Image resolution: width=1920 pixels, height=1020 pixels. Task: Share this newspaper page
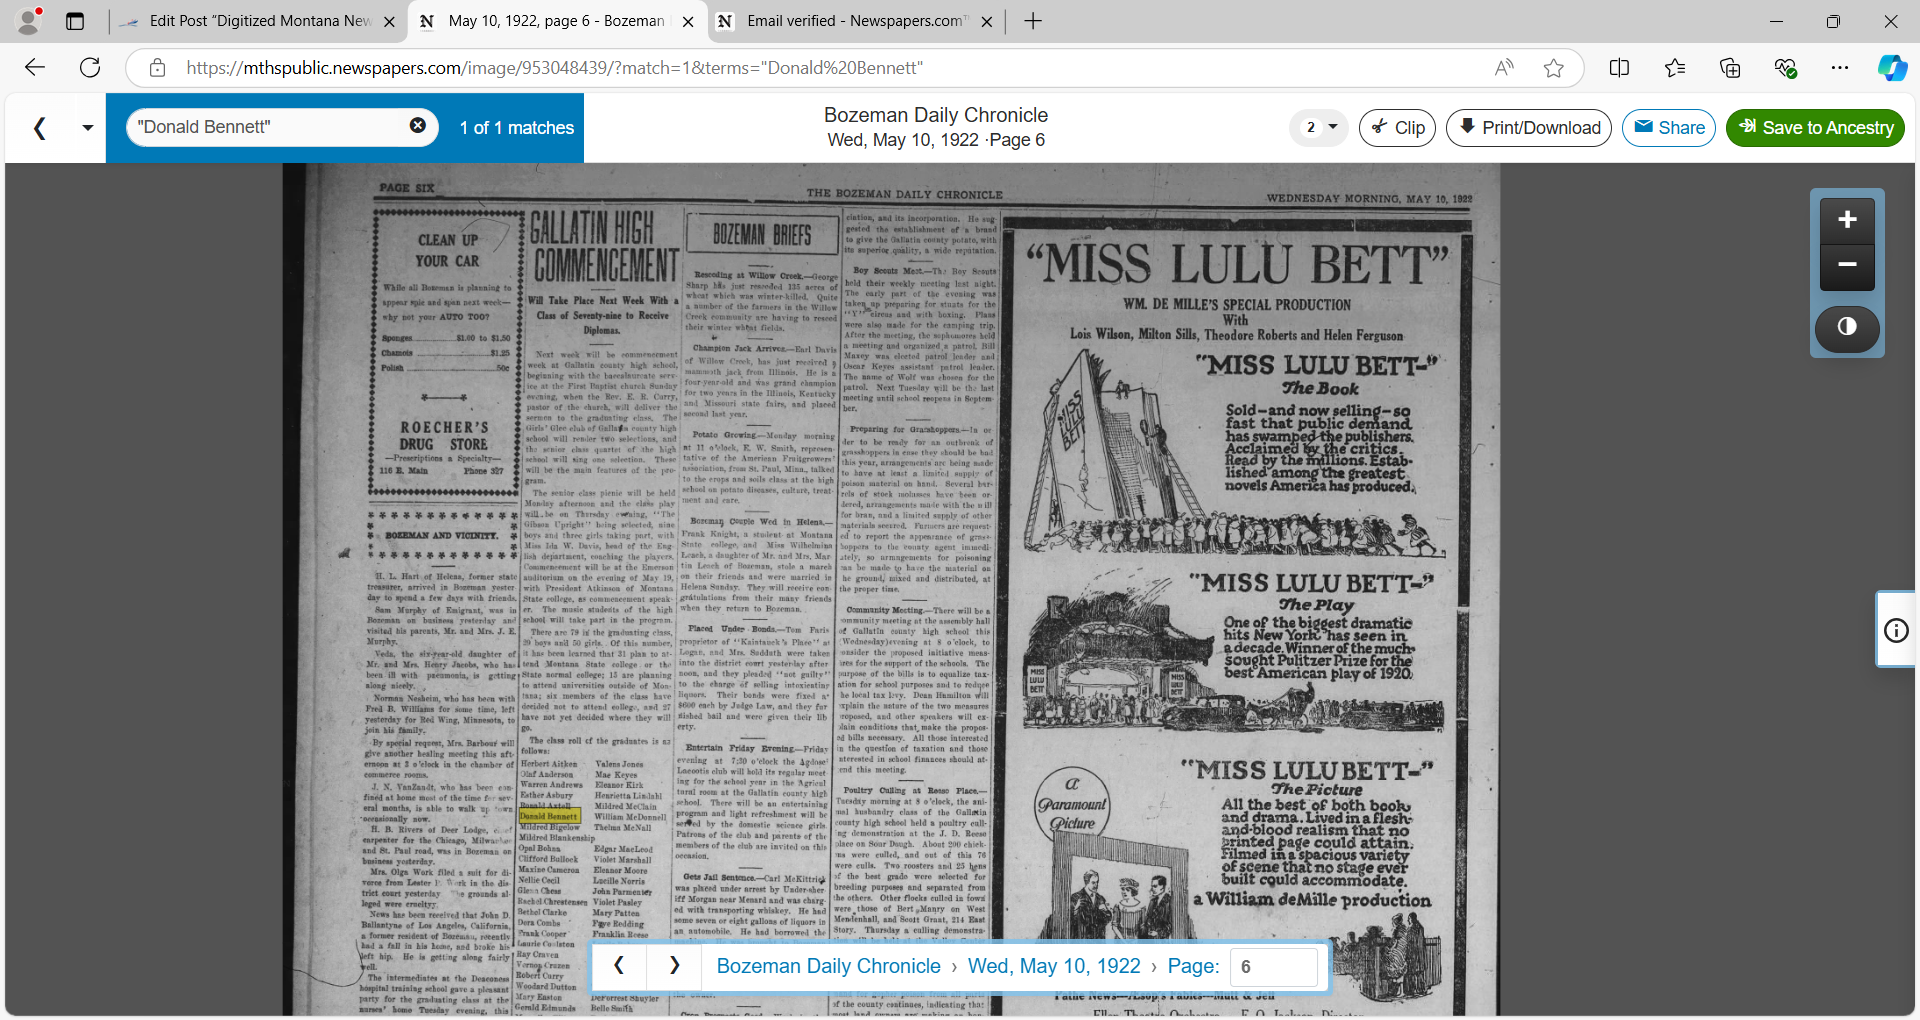[x=1668, y=128]
